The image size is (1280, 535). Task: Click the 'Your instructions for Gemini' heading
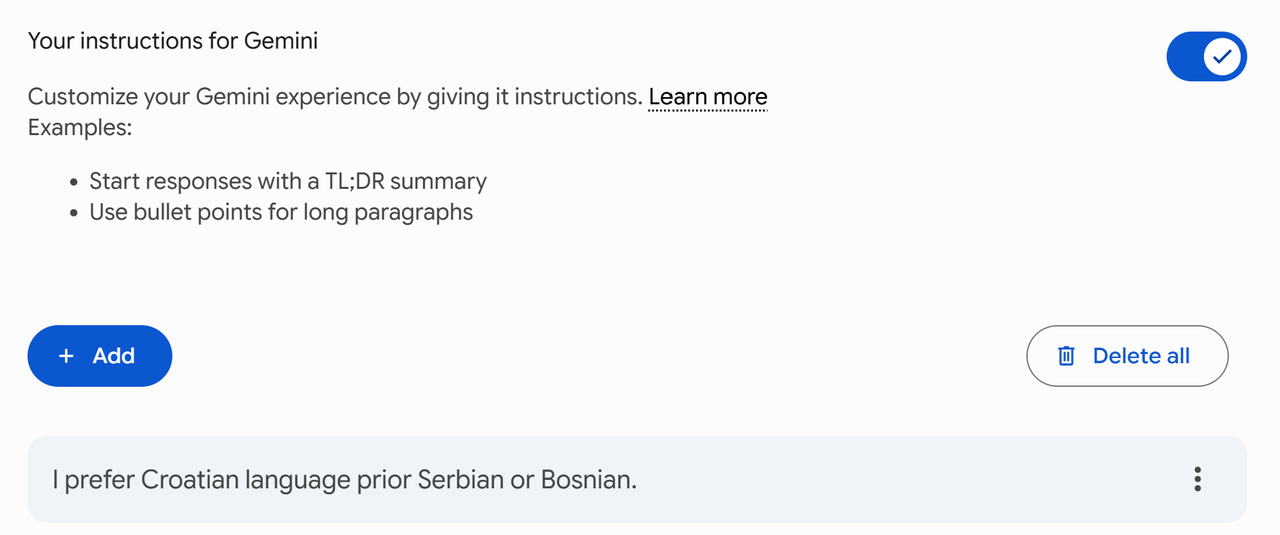coord(173,41)
